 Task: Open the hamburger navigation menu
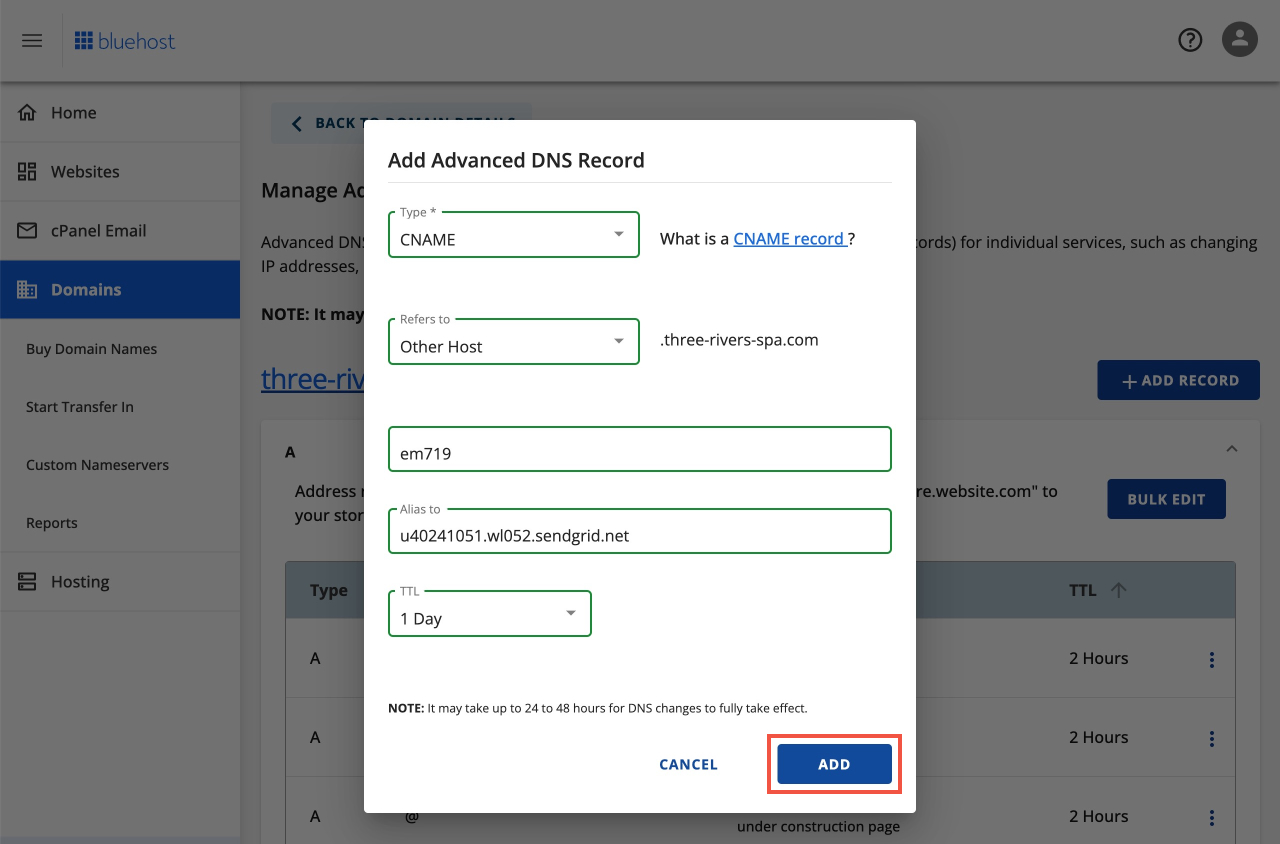[32, 40]
